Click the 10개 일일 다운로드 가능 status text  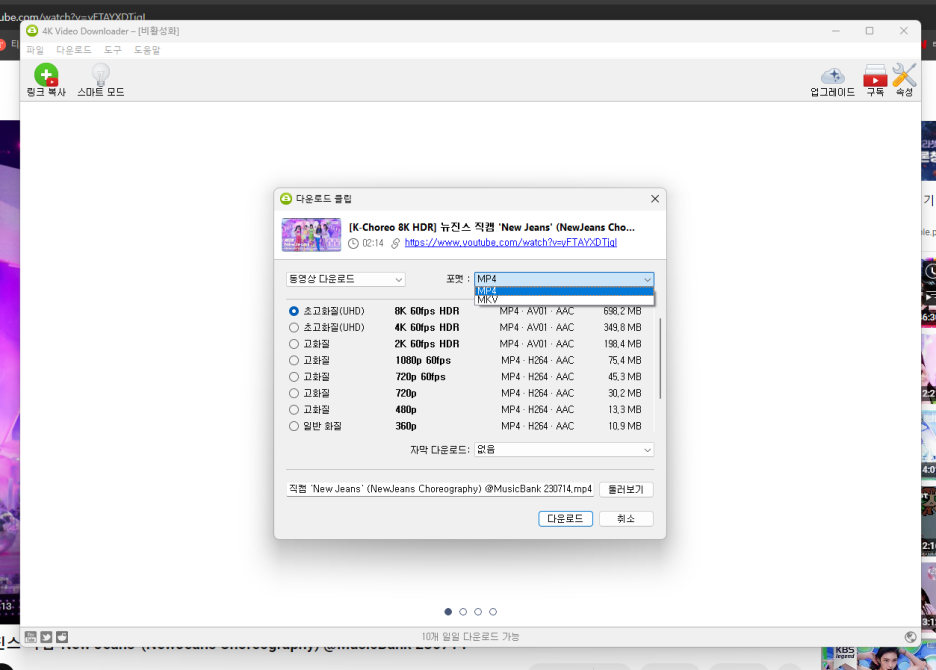pos(470,637)
